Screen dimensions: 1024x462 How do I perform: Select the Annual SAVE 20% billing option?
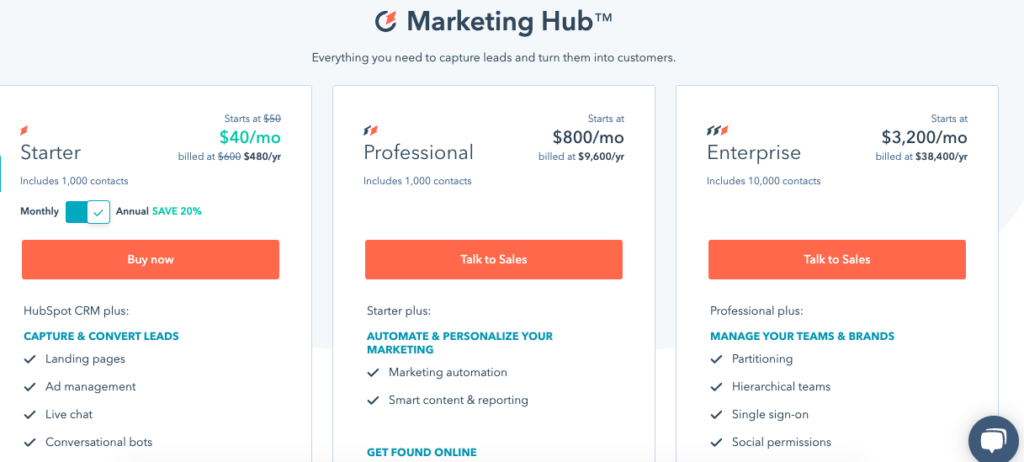click(159, 212)
